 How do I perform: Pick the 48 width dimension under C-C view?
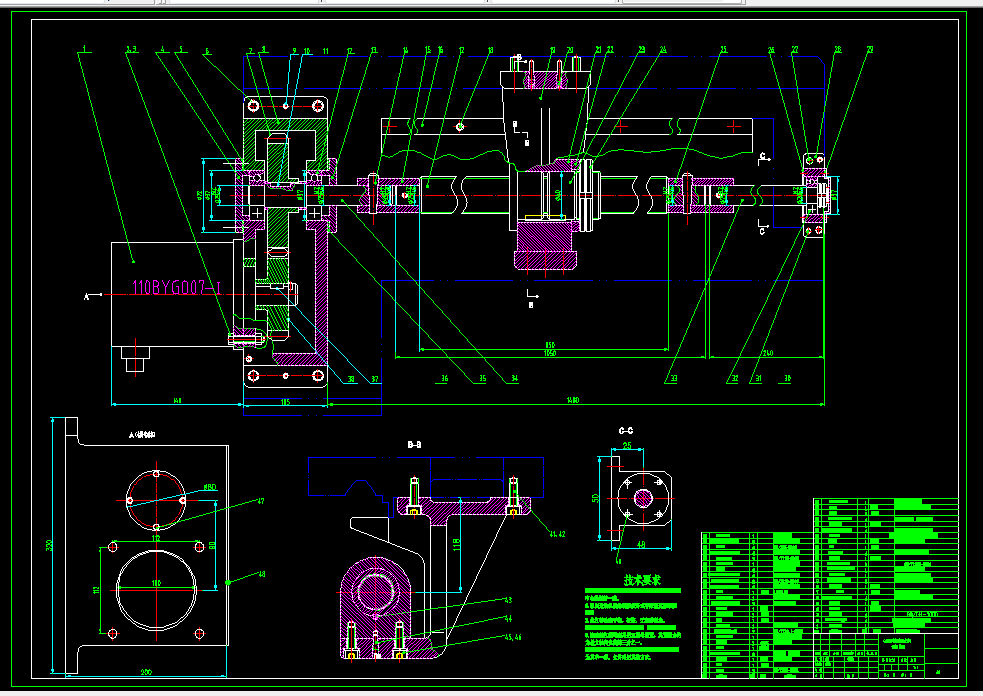(641, 544)
